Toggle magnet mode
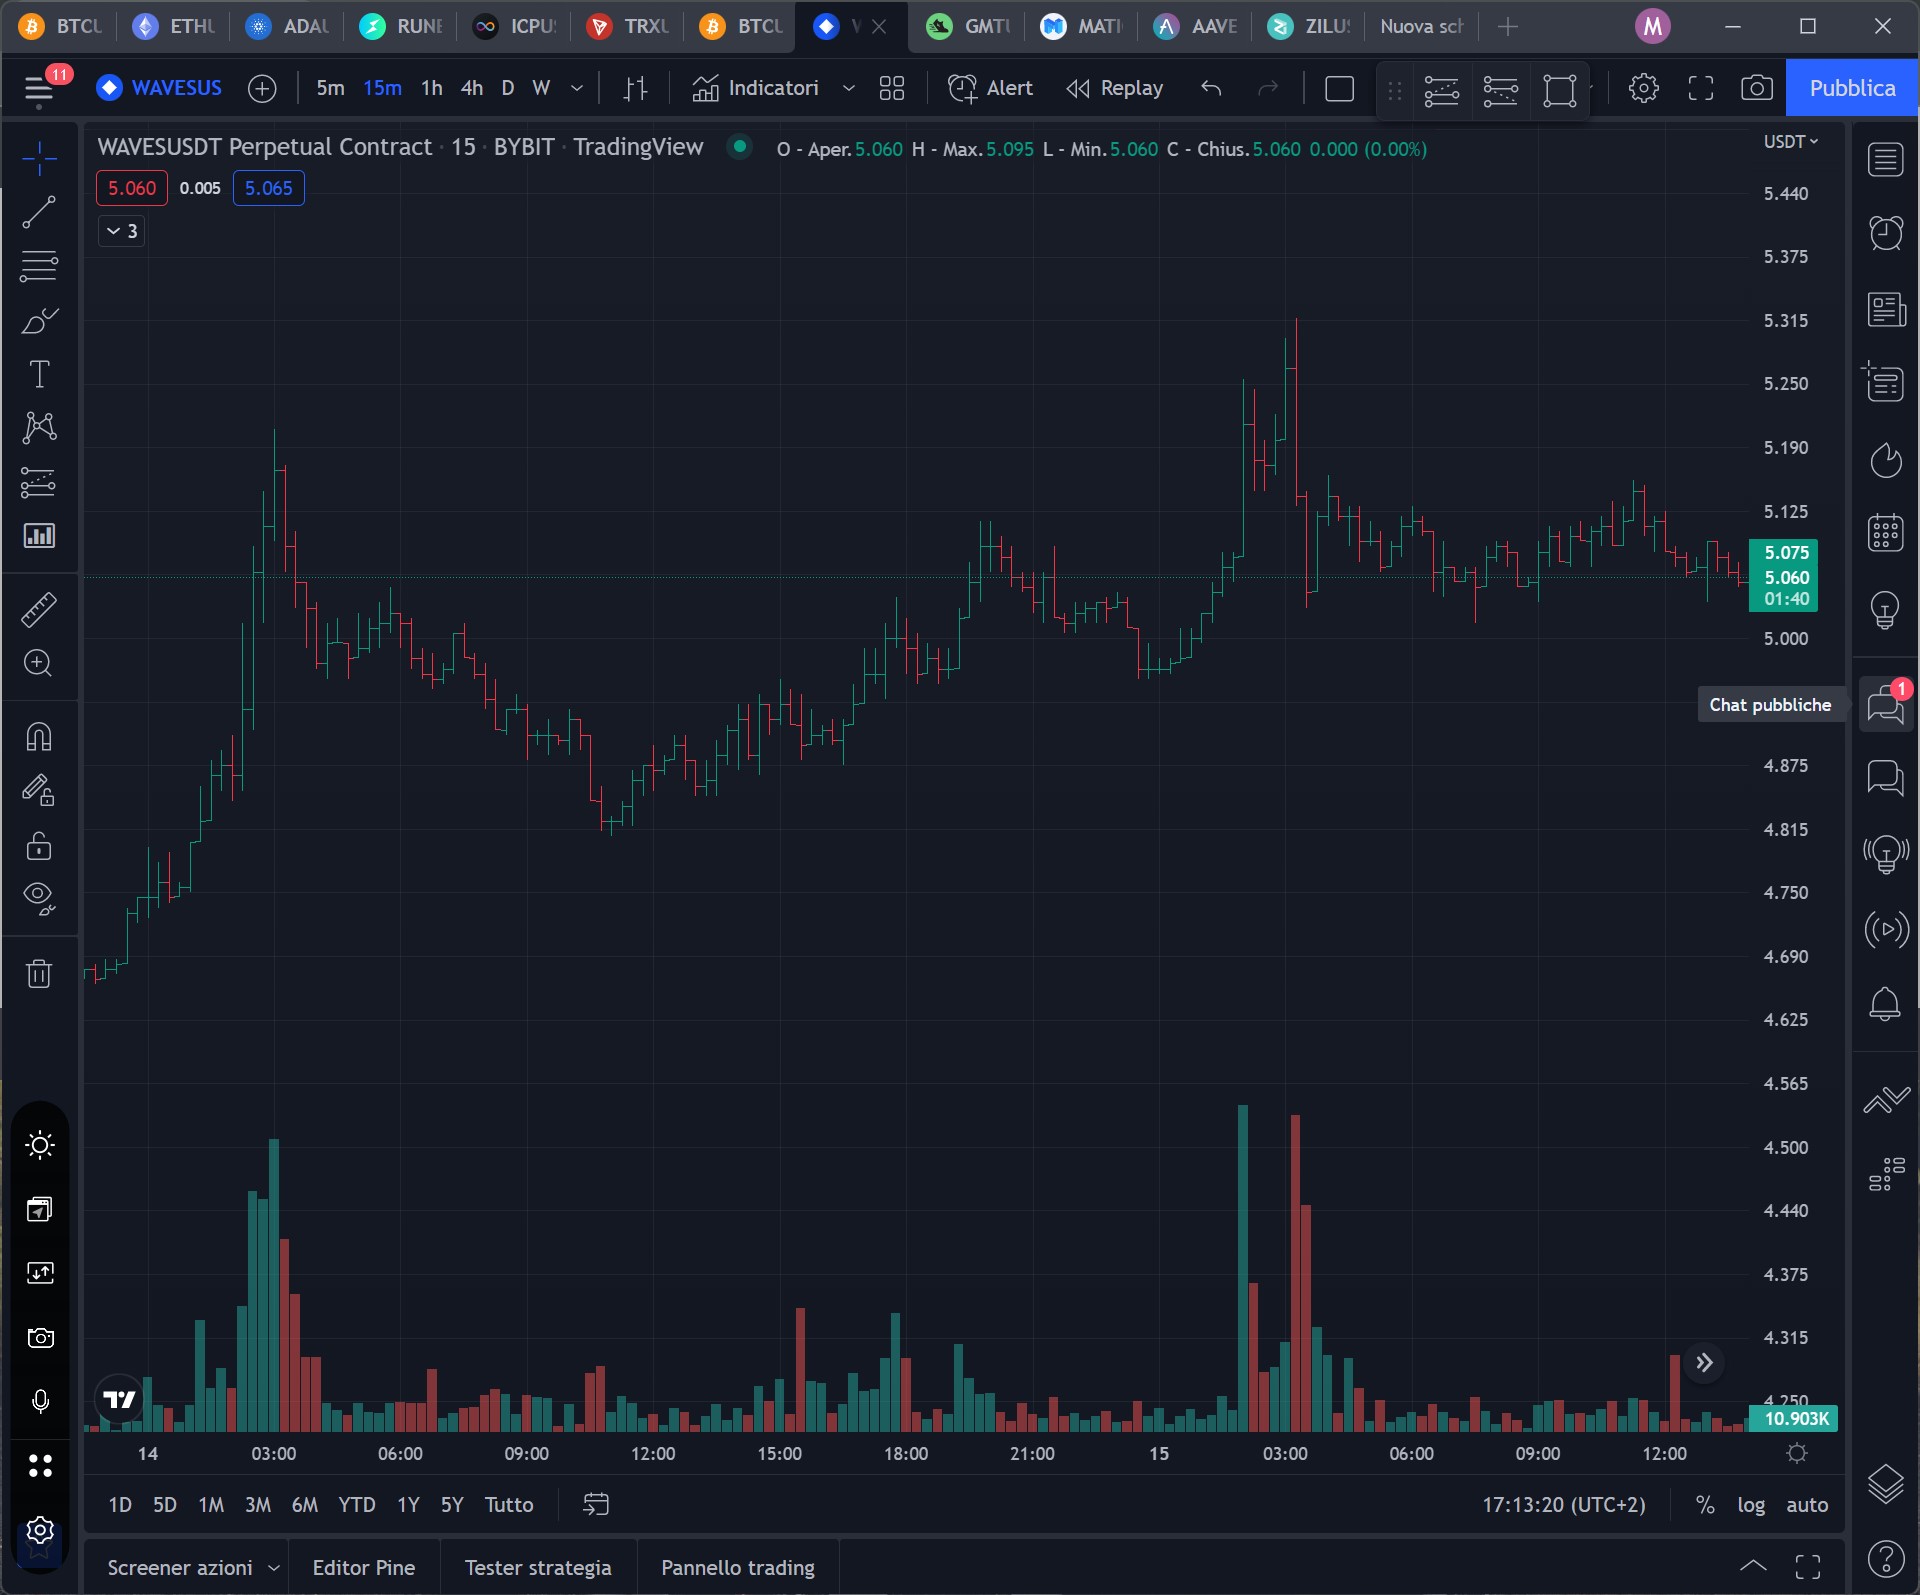Image resolution: width=1920 pixels, height=1595 pixels. coord(39,737)
